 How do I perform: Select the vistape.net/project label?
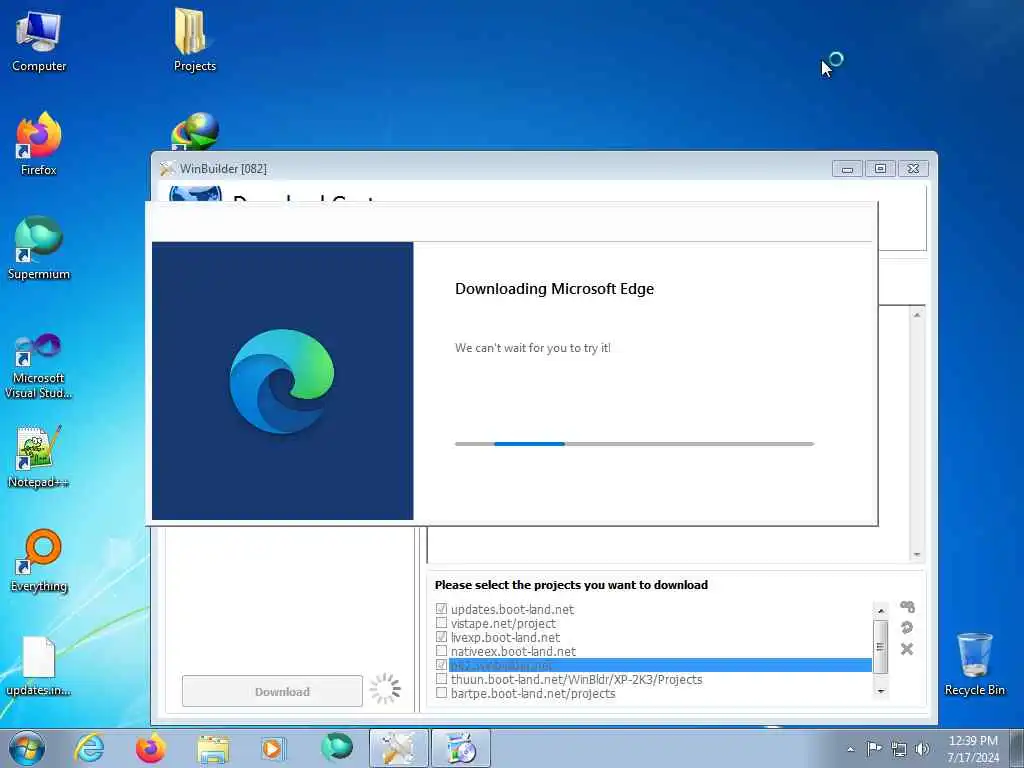click(x=503, y=624)
